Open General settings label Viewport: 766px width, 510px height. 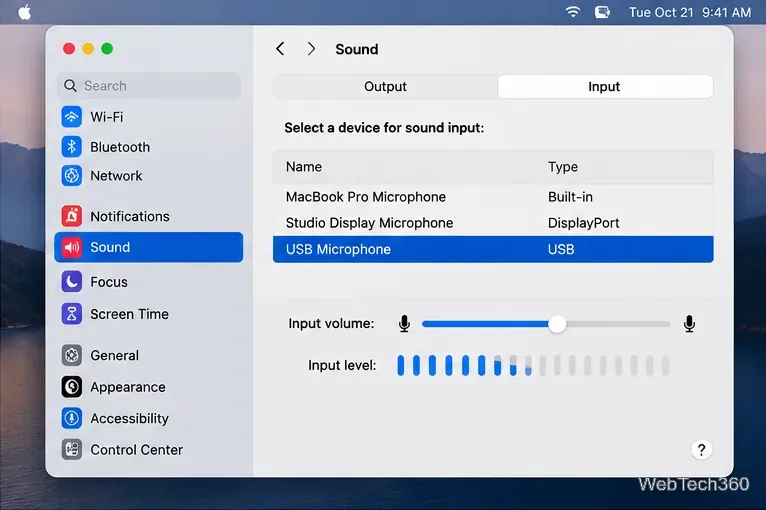[114, 355]
